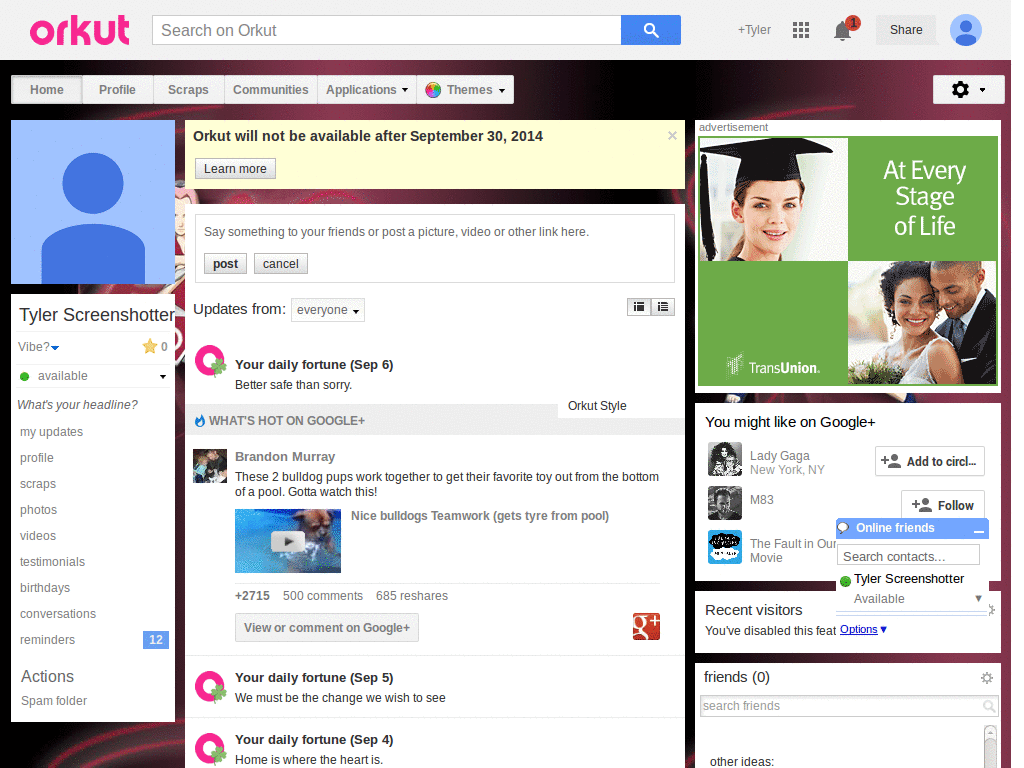Screen dimensions: 1024x768
Task: Open the notifications bell
Action: [x=842, y=31]
